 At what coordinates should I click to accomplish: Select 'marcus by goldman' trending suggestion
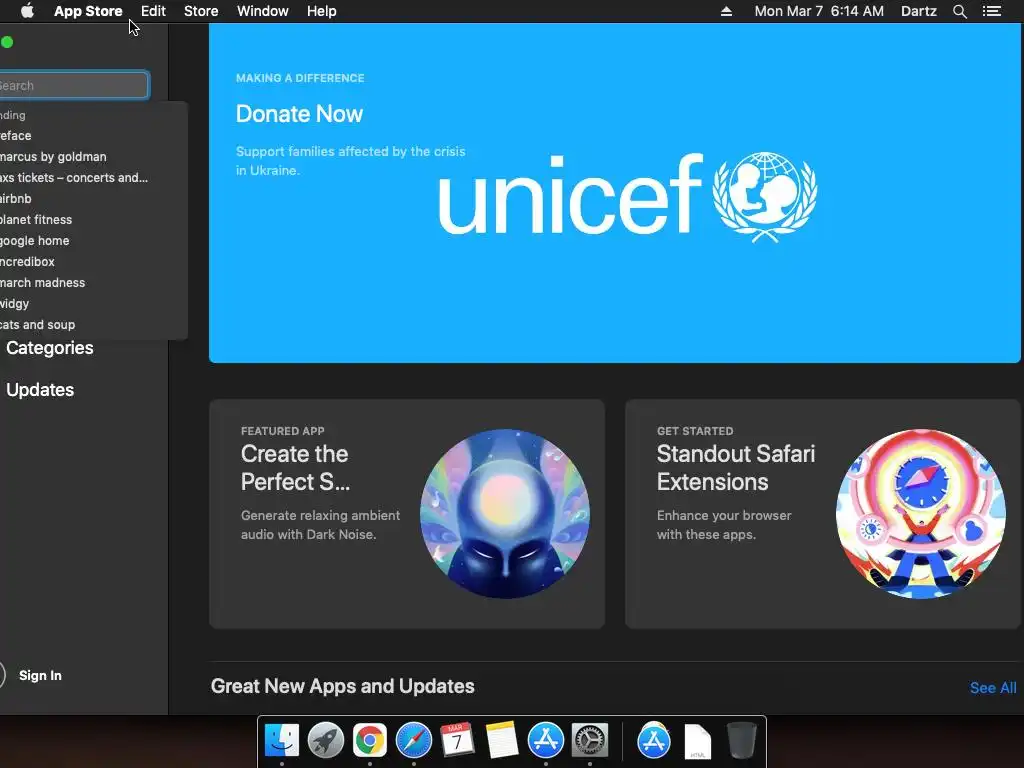tap(53, 157)
